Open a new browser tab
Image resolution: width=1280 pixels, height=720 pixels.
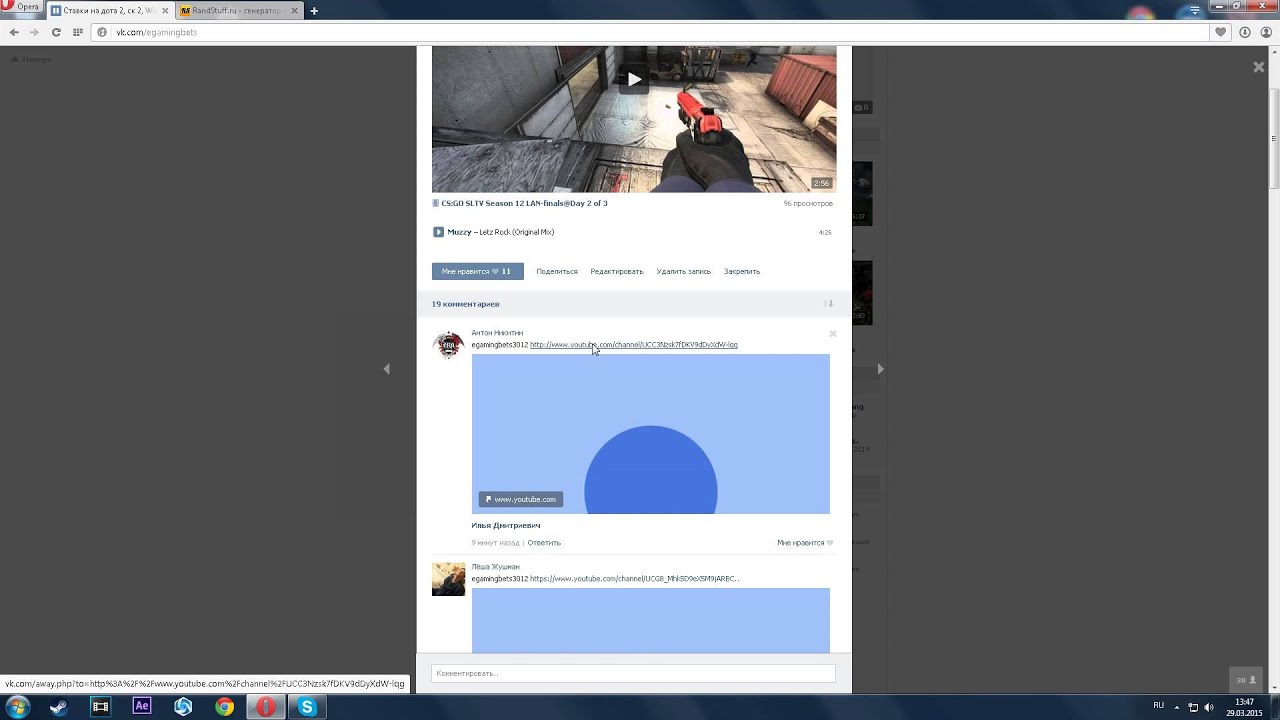pyautogui.click(x=314, y=11)
